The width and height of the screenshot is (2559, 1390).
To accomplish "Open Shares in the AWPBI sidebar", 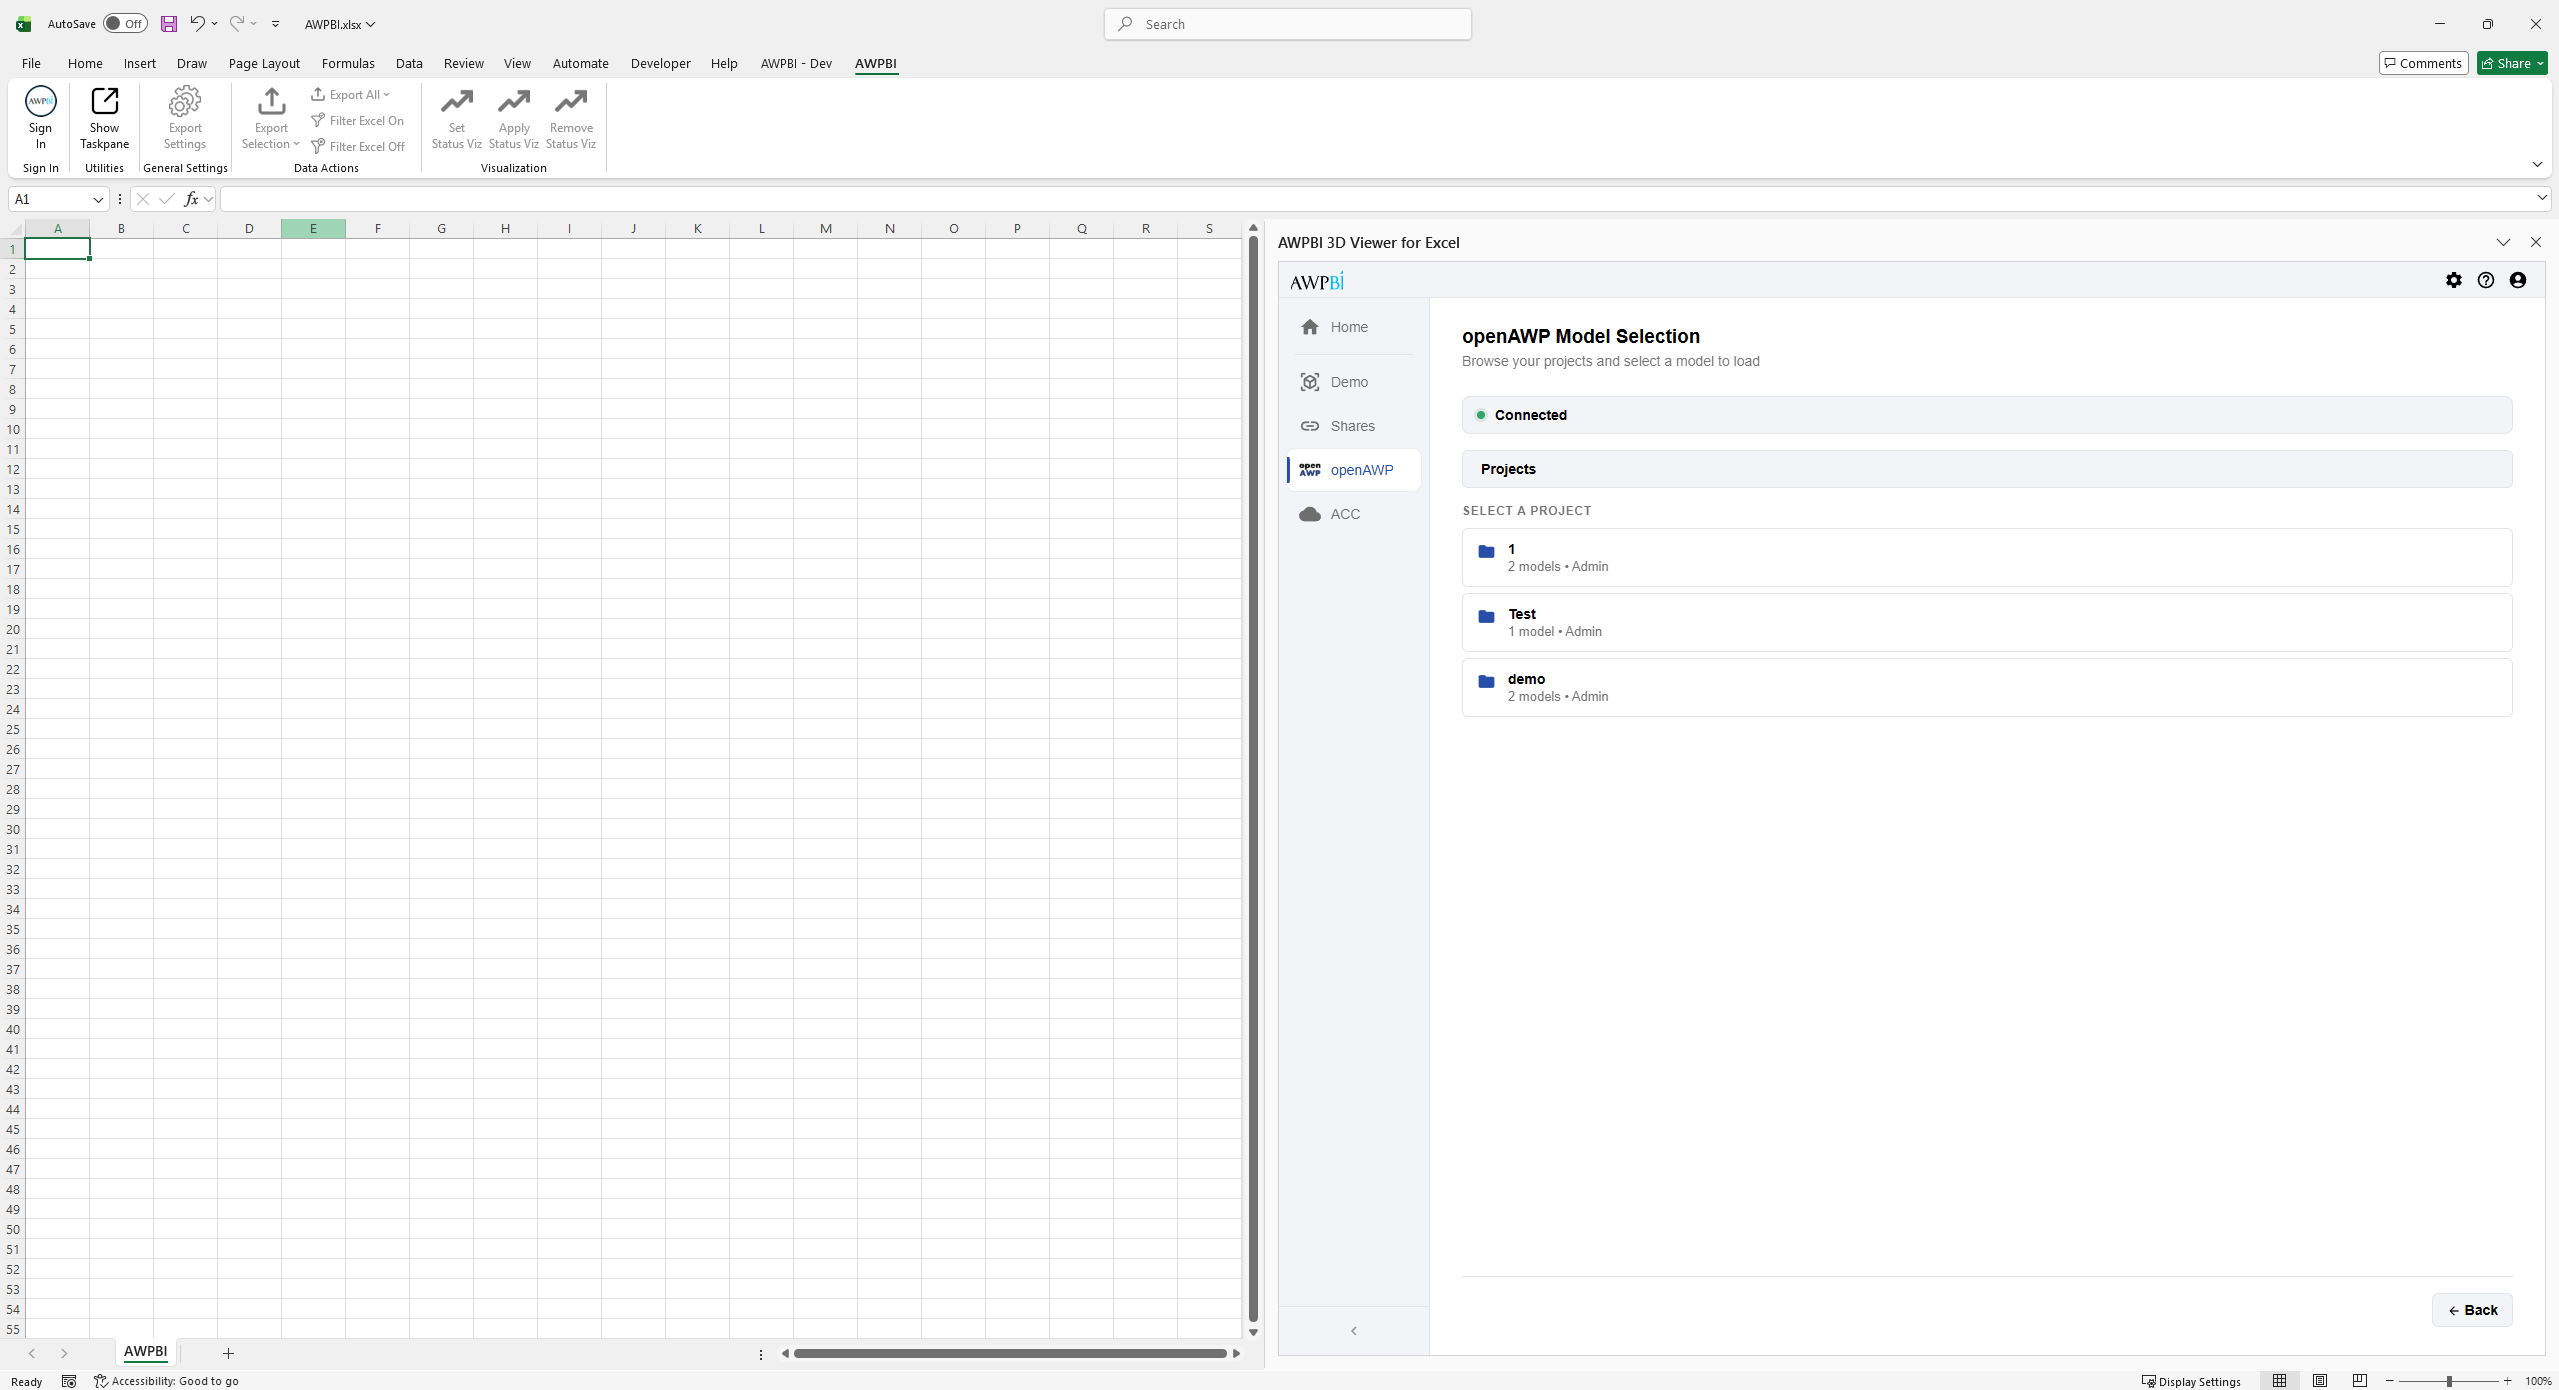I will click(x=1353, y=426).
